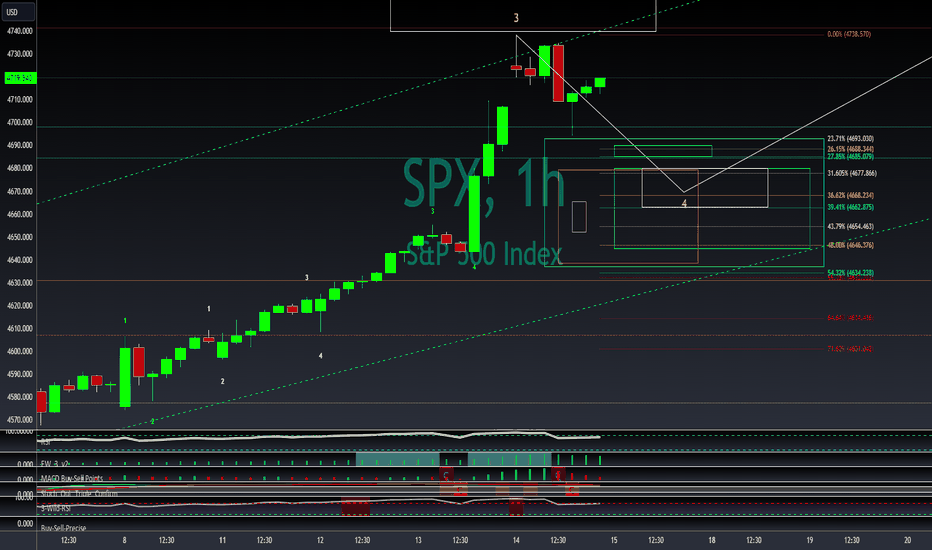Select the Buy-Sell-Precise indicator label
Viewport: 932px width, 550px height.
[x=64, y=528]
